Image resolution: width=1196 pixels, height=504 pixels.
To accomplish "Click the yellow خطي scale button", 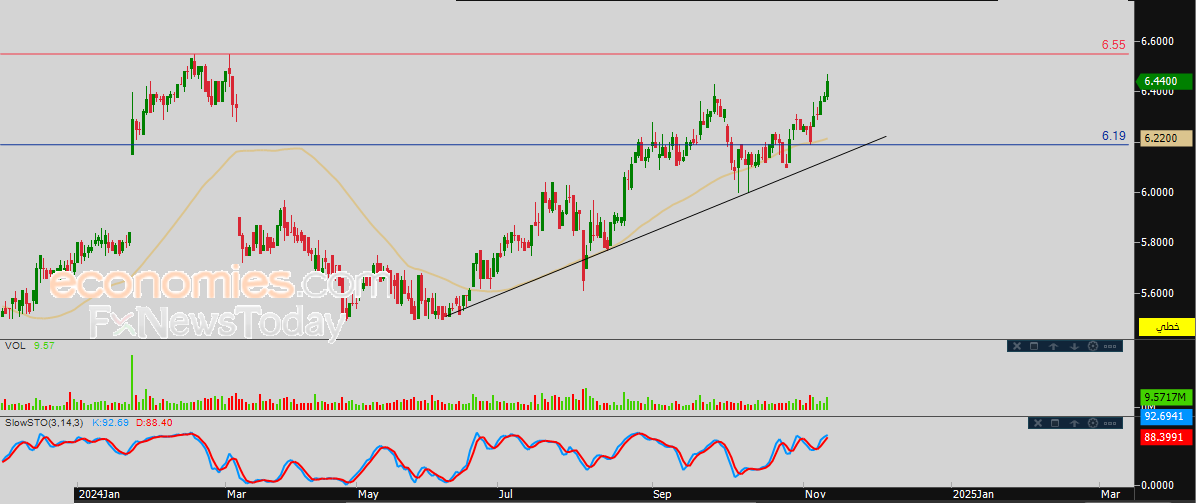I will [1166, 326].
